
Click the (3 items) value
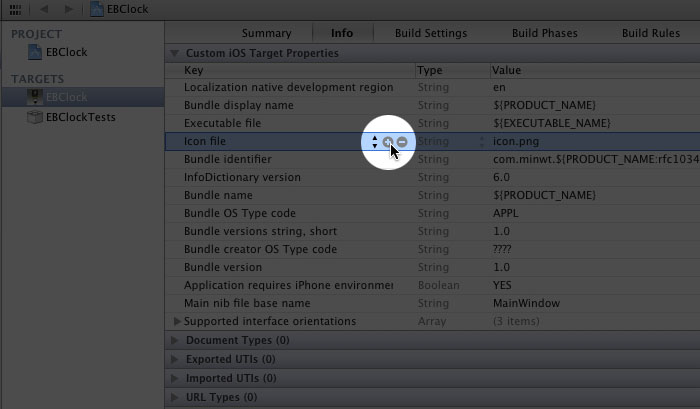pos(516,321)
